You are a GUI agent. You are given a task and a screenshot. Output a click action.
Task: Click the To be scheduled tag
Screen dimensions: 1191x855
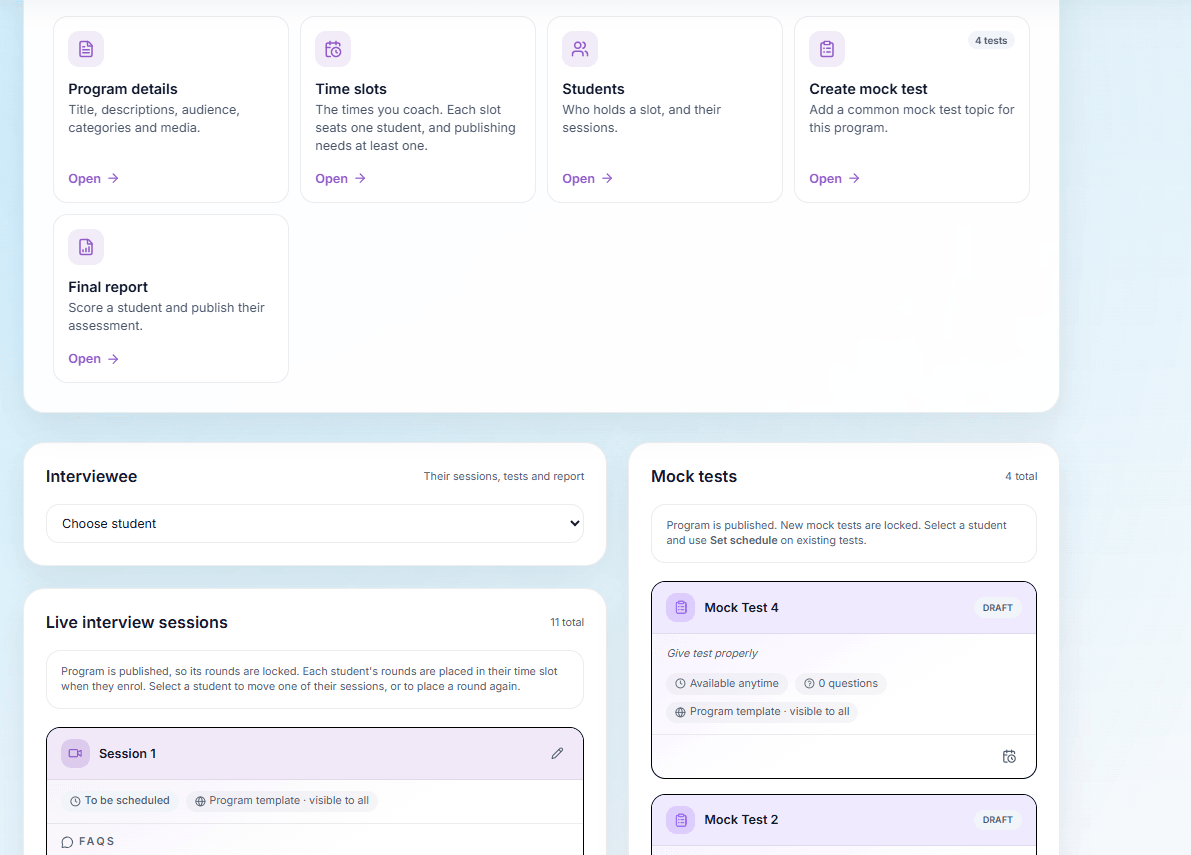point(120,800)
